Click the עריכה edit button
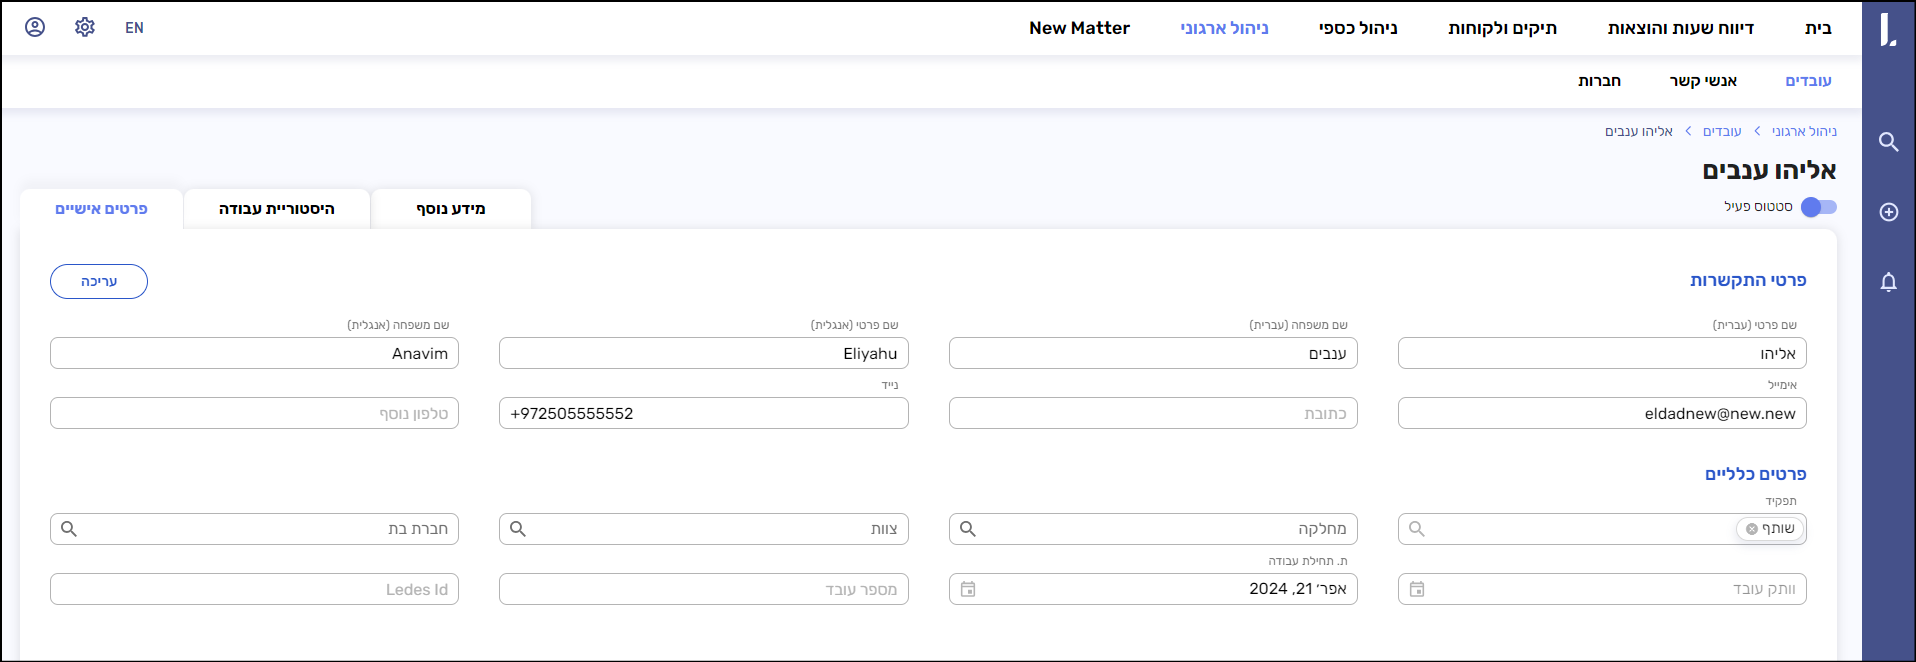1916x662 pixels. (99, 282)
